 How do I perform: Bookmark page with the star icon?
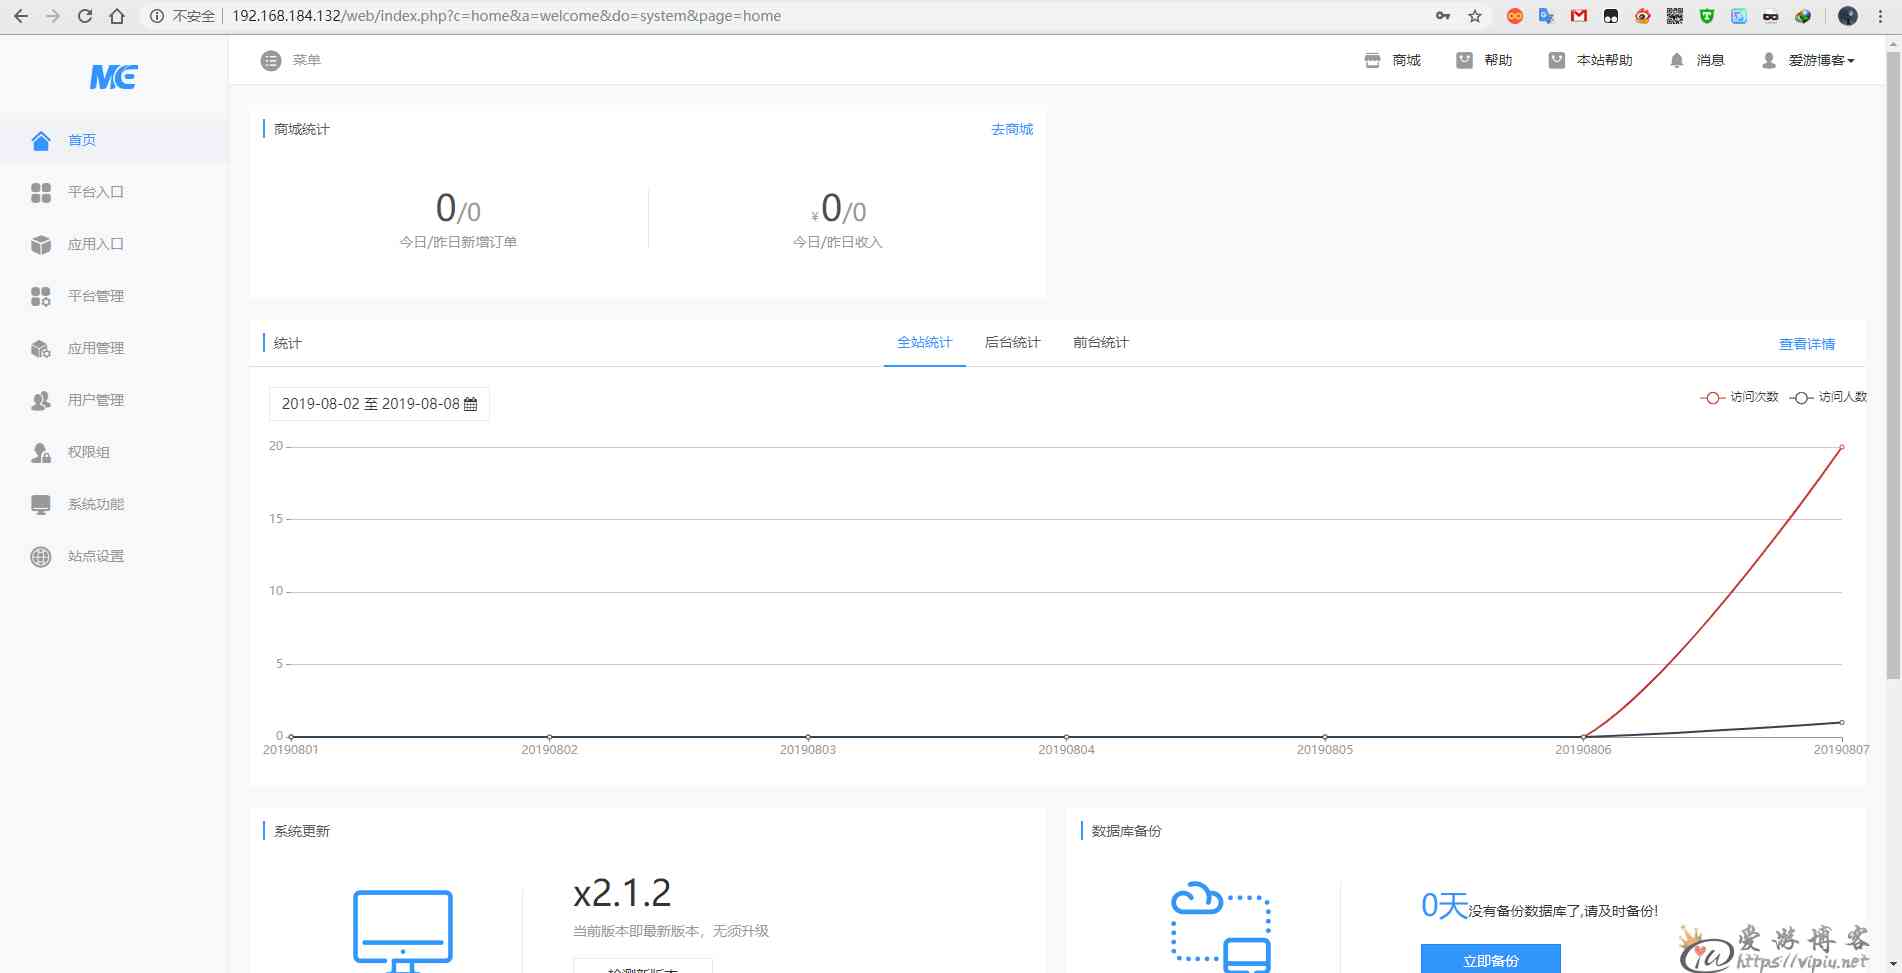[x=1475, y=16]
